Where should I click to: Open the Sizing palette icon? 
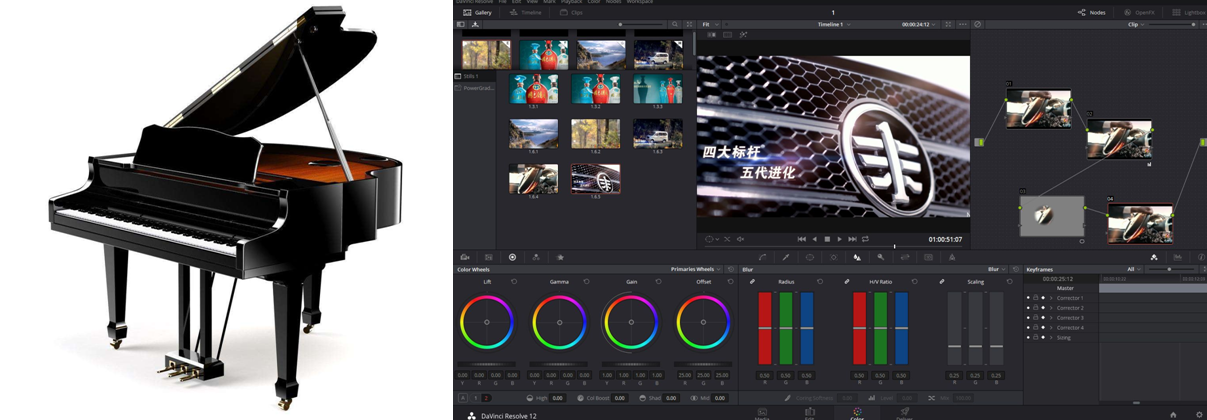click(905, 257)
